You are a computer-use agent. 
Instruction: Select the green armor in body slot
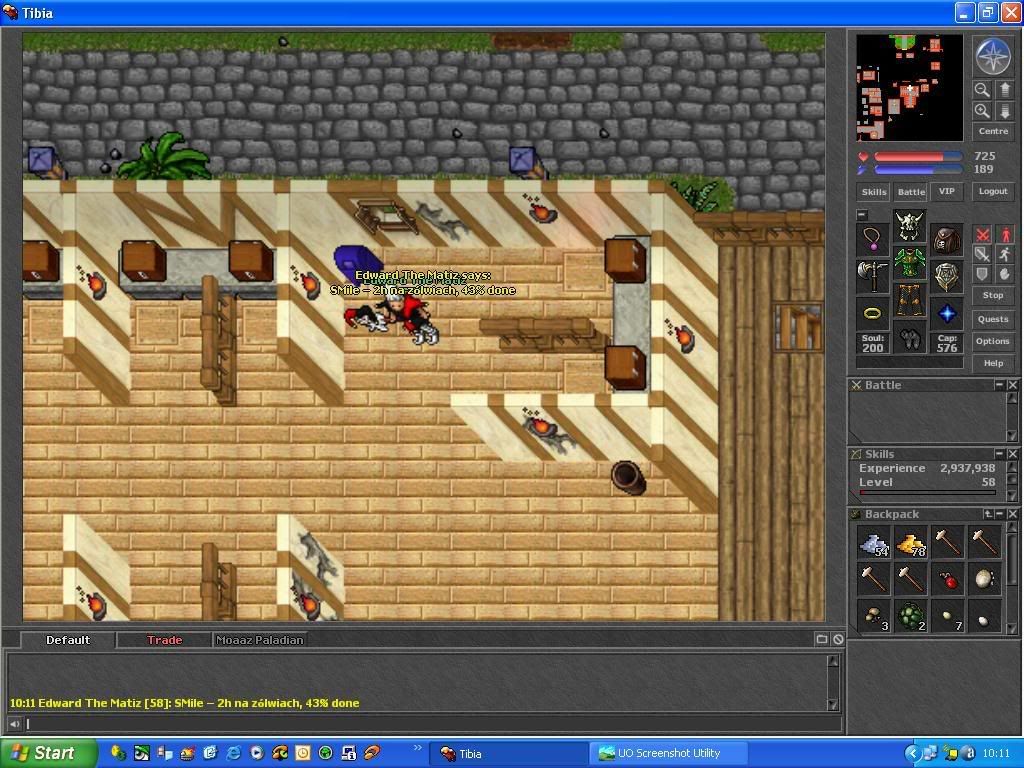tap(910, 263)
